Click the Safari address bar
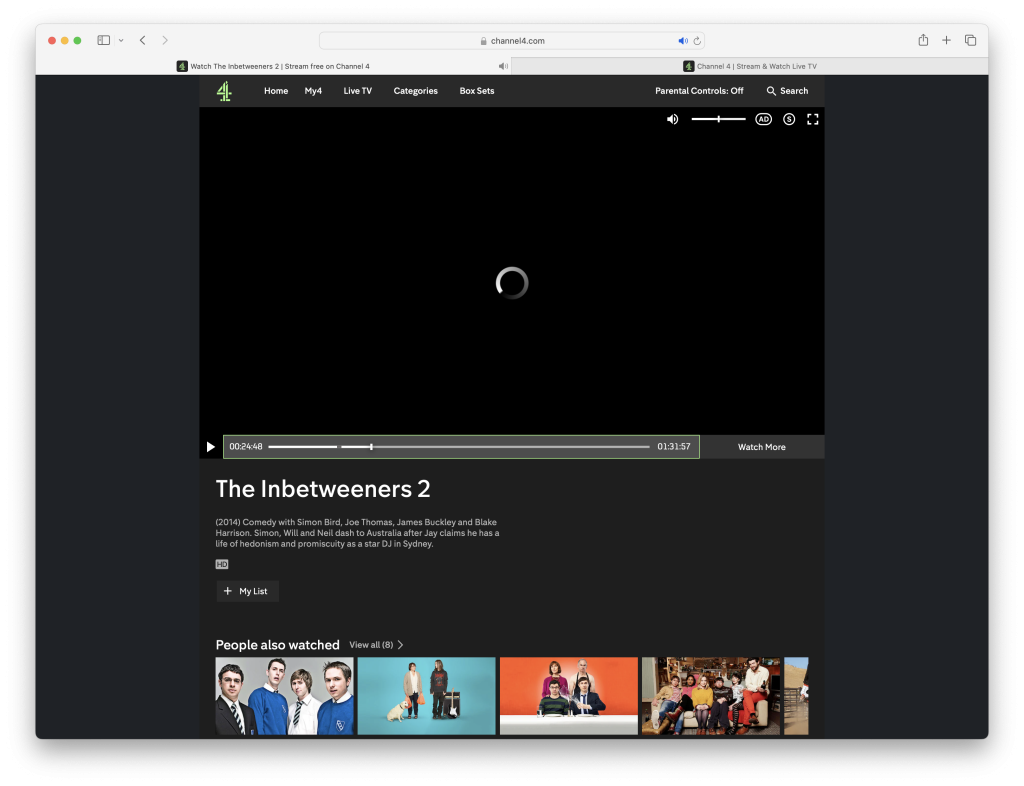The image size is (1024, 786). pos(511,40)
